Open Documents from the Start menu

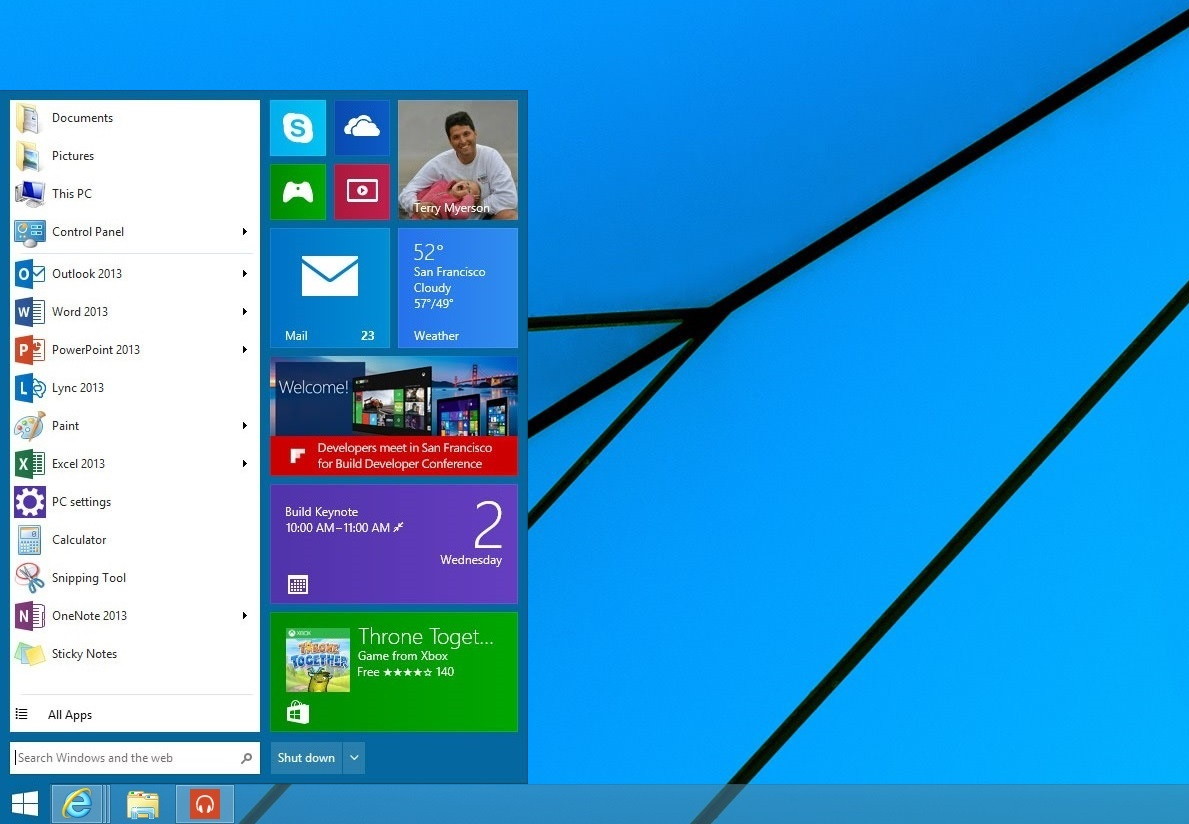(82, 118)
